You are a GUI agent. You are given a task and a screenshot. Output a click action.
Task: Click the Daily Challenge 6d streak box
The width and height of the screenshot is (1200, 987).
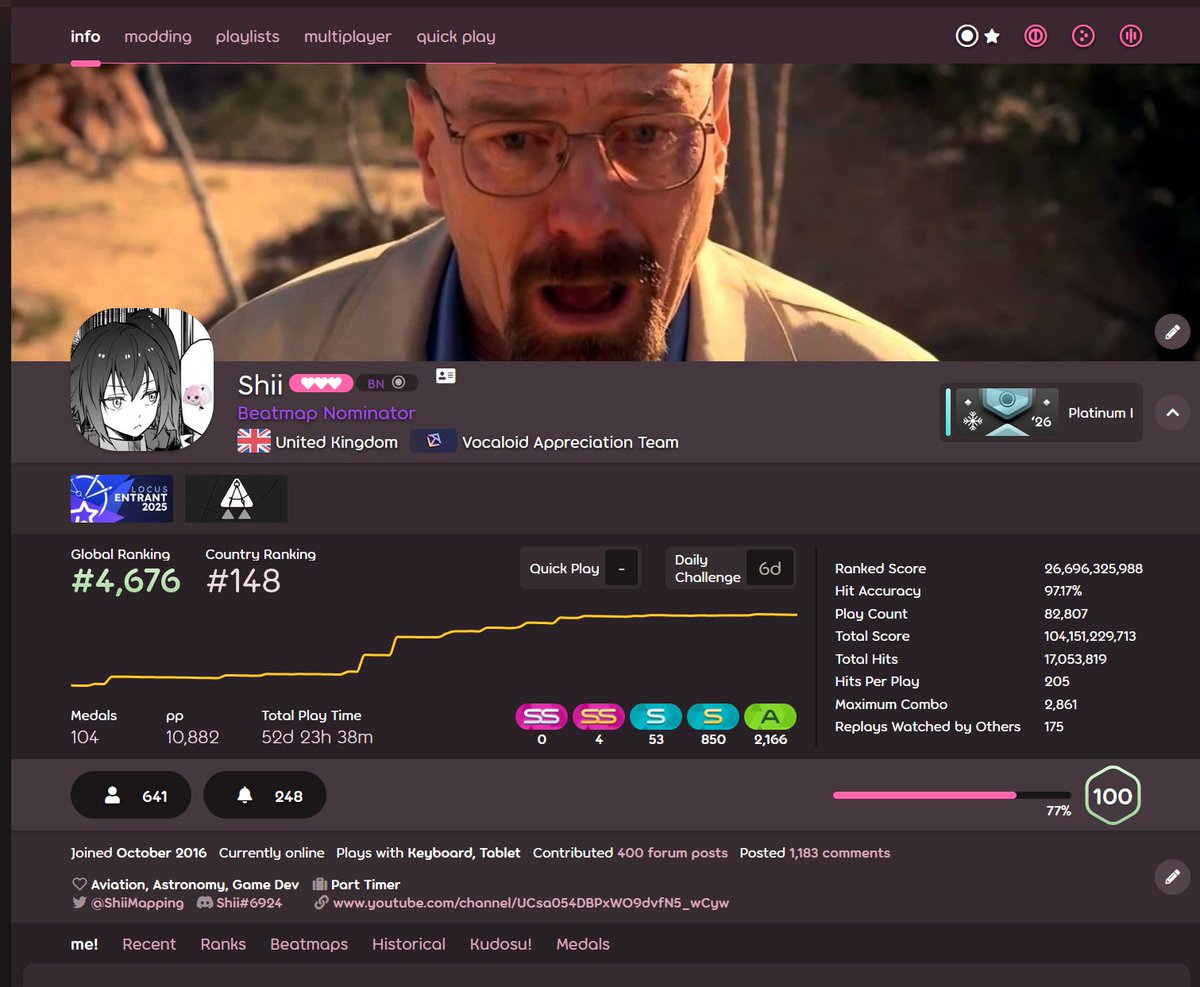(731, 568)
